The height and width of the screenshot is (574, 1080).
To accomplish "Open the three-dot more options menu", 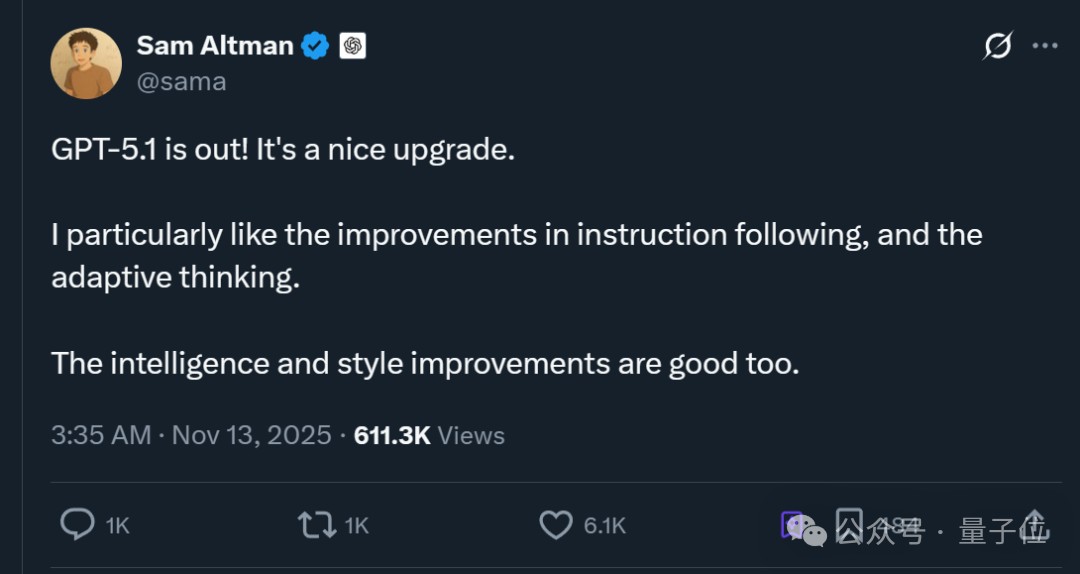I will tap(1044, 45).
